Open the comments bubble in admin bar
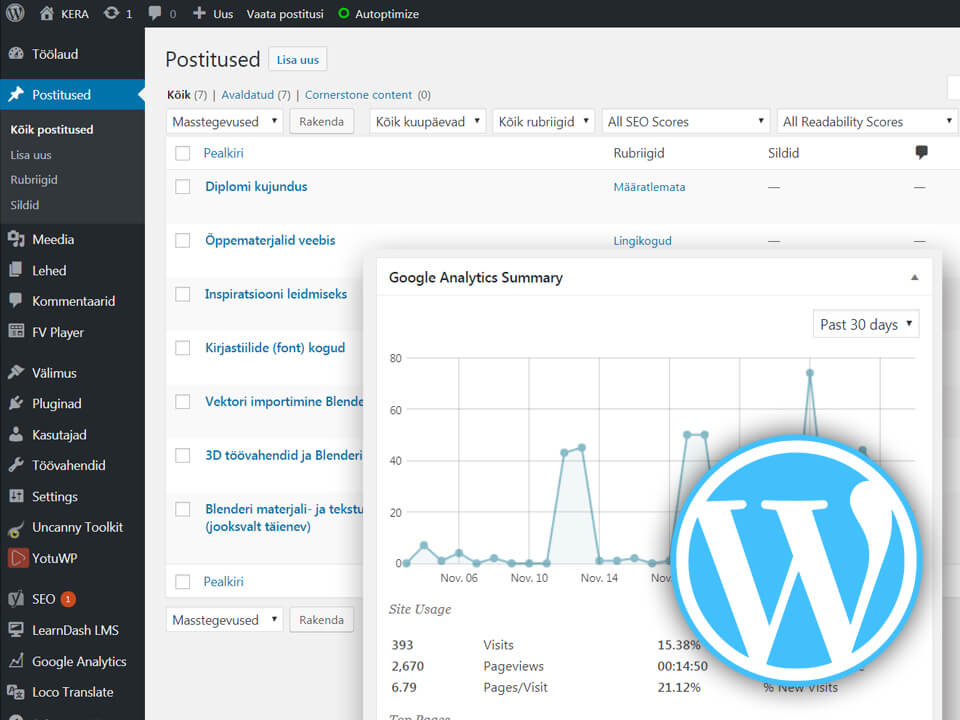Viewport: 960px width, 720px height. coord(154,13)
